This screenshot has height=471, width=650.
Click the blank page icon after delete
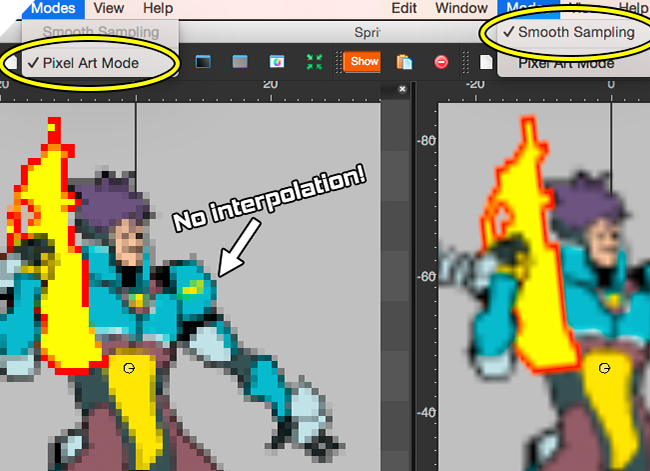[486, 62]
